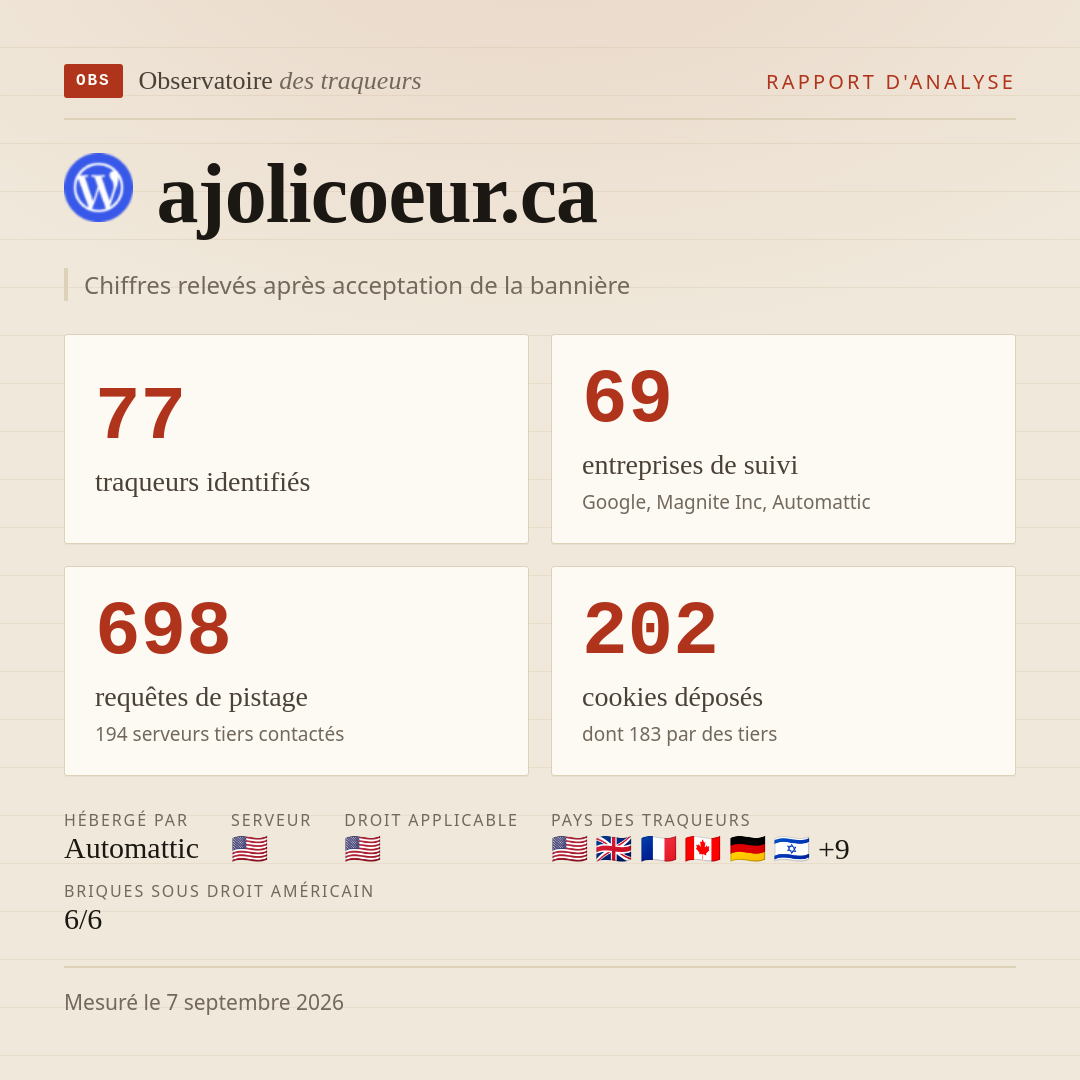The image size is (1080, 1080).
Task: Click the banner acceptance note text
Action: coord(357,285)
